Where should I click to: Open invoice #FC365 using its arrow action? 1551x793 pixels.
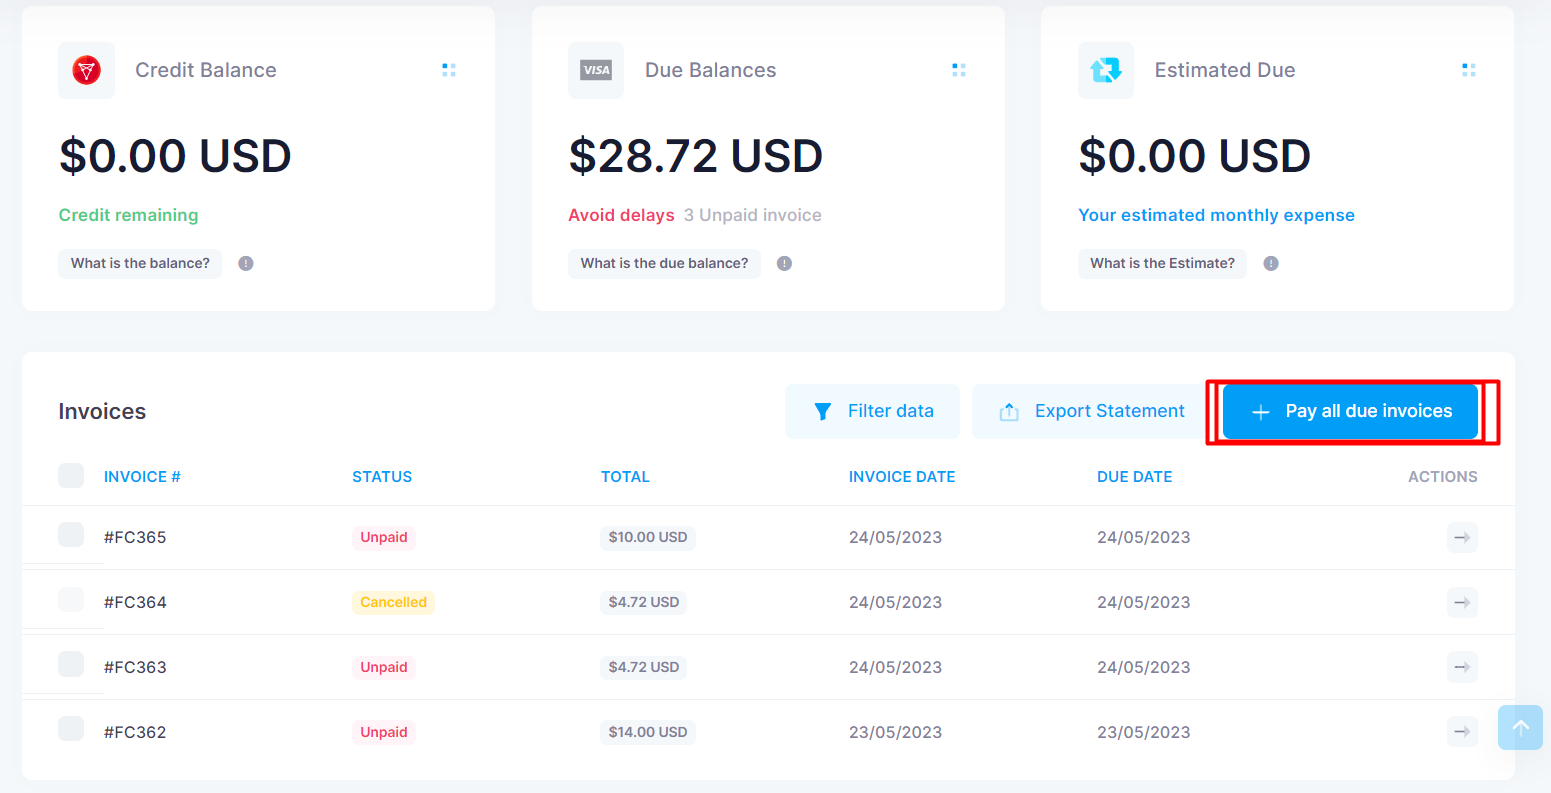[1462, 537]
